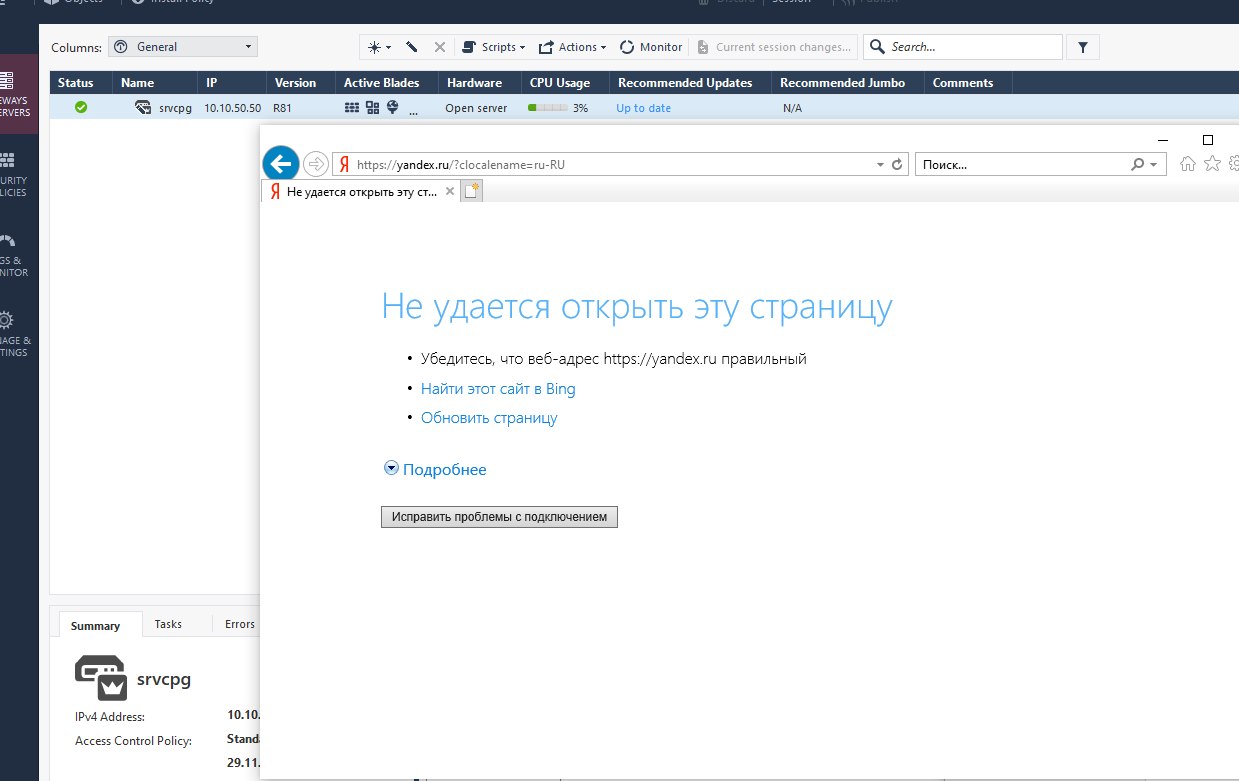Click the Monitor button
The image size is (1239, 781).
[651, 47]
